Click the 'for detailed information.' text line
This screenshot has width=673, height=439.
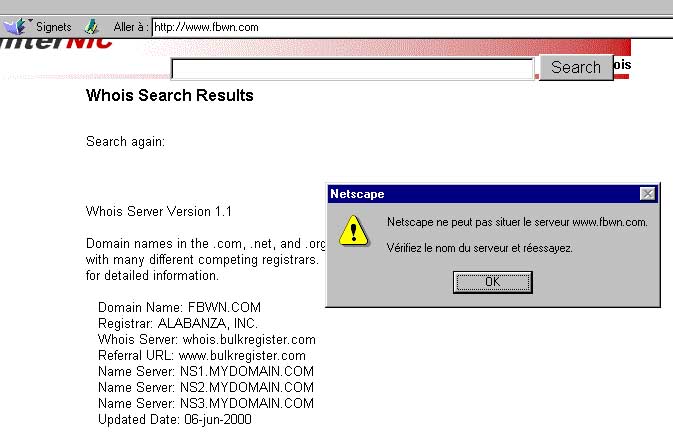click(152, 276)
